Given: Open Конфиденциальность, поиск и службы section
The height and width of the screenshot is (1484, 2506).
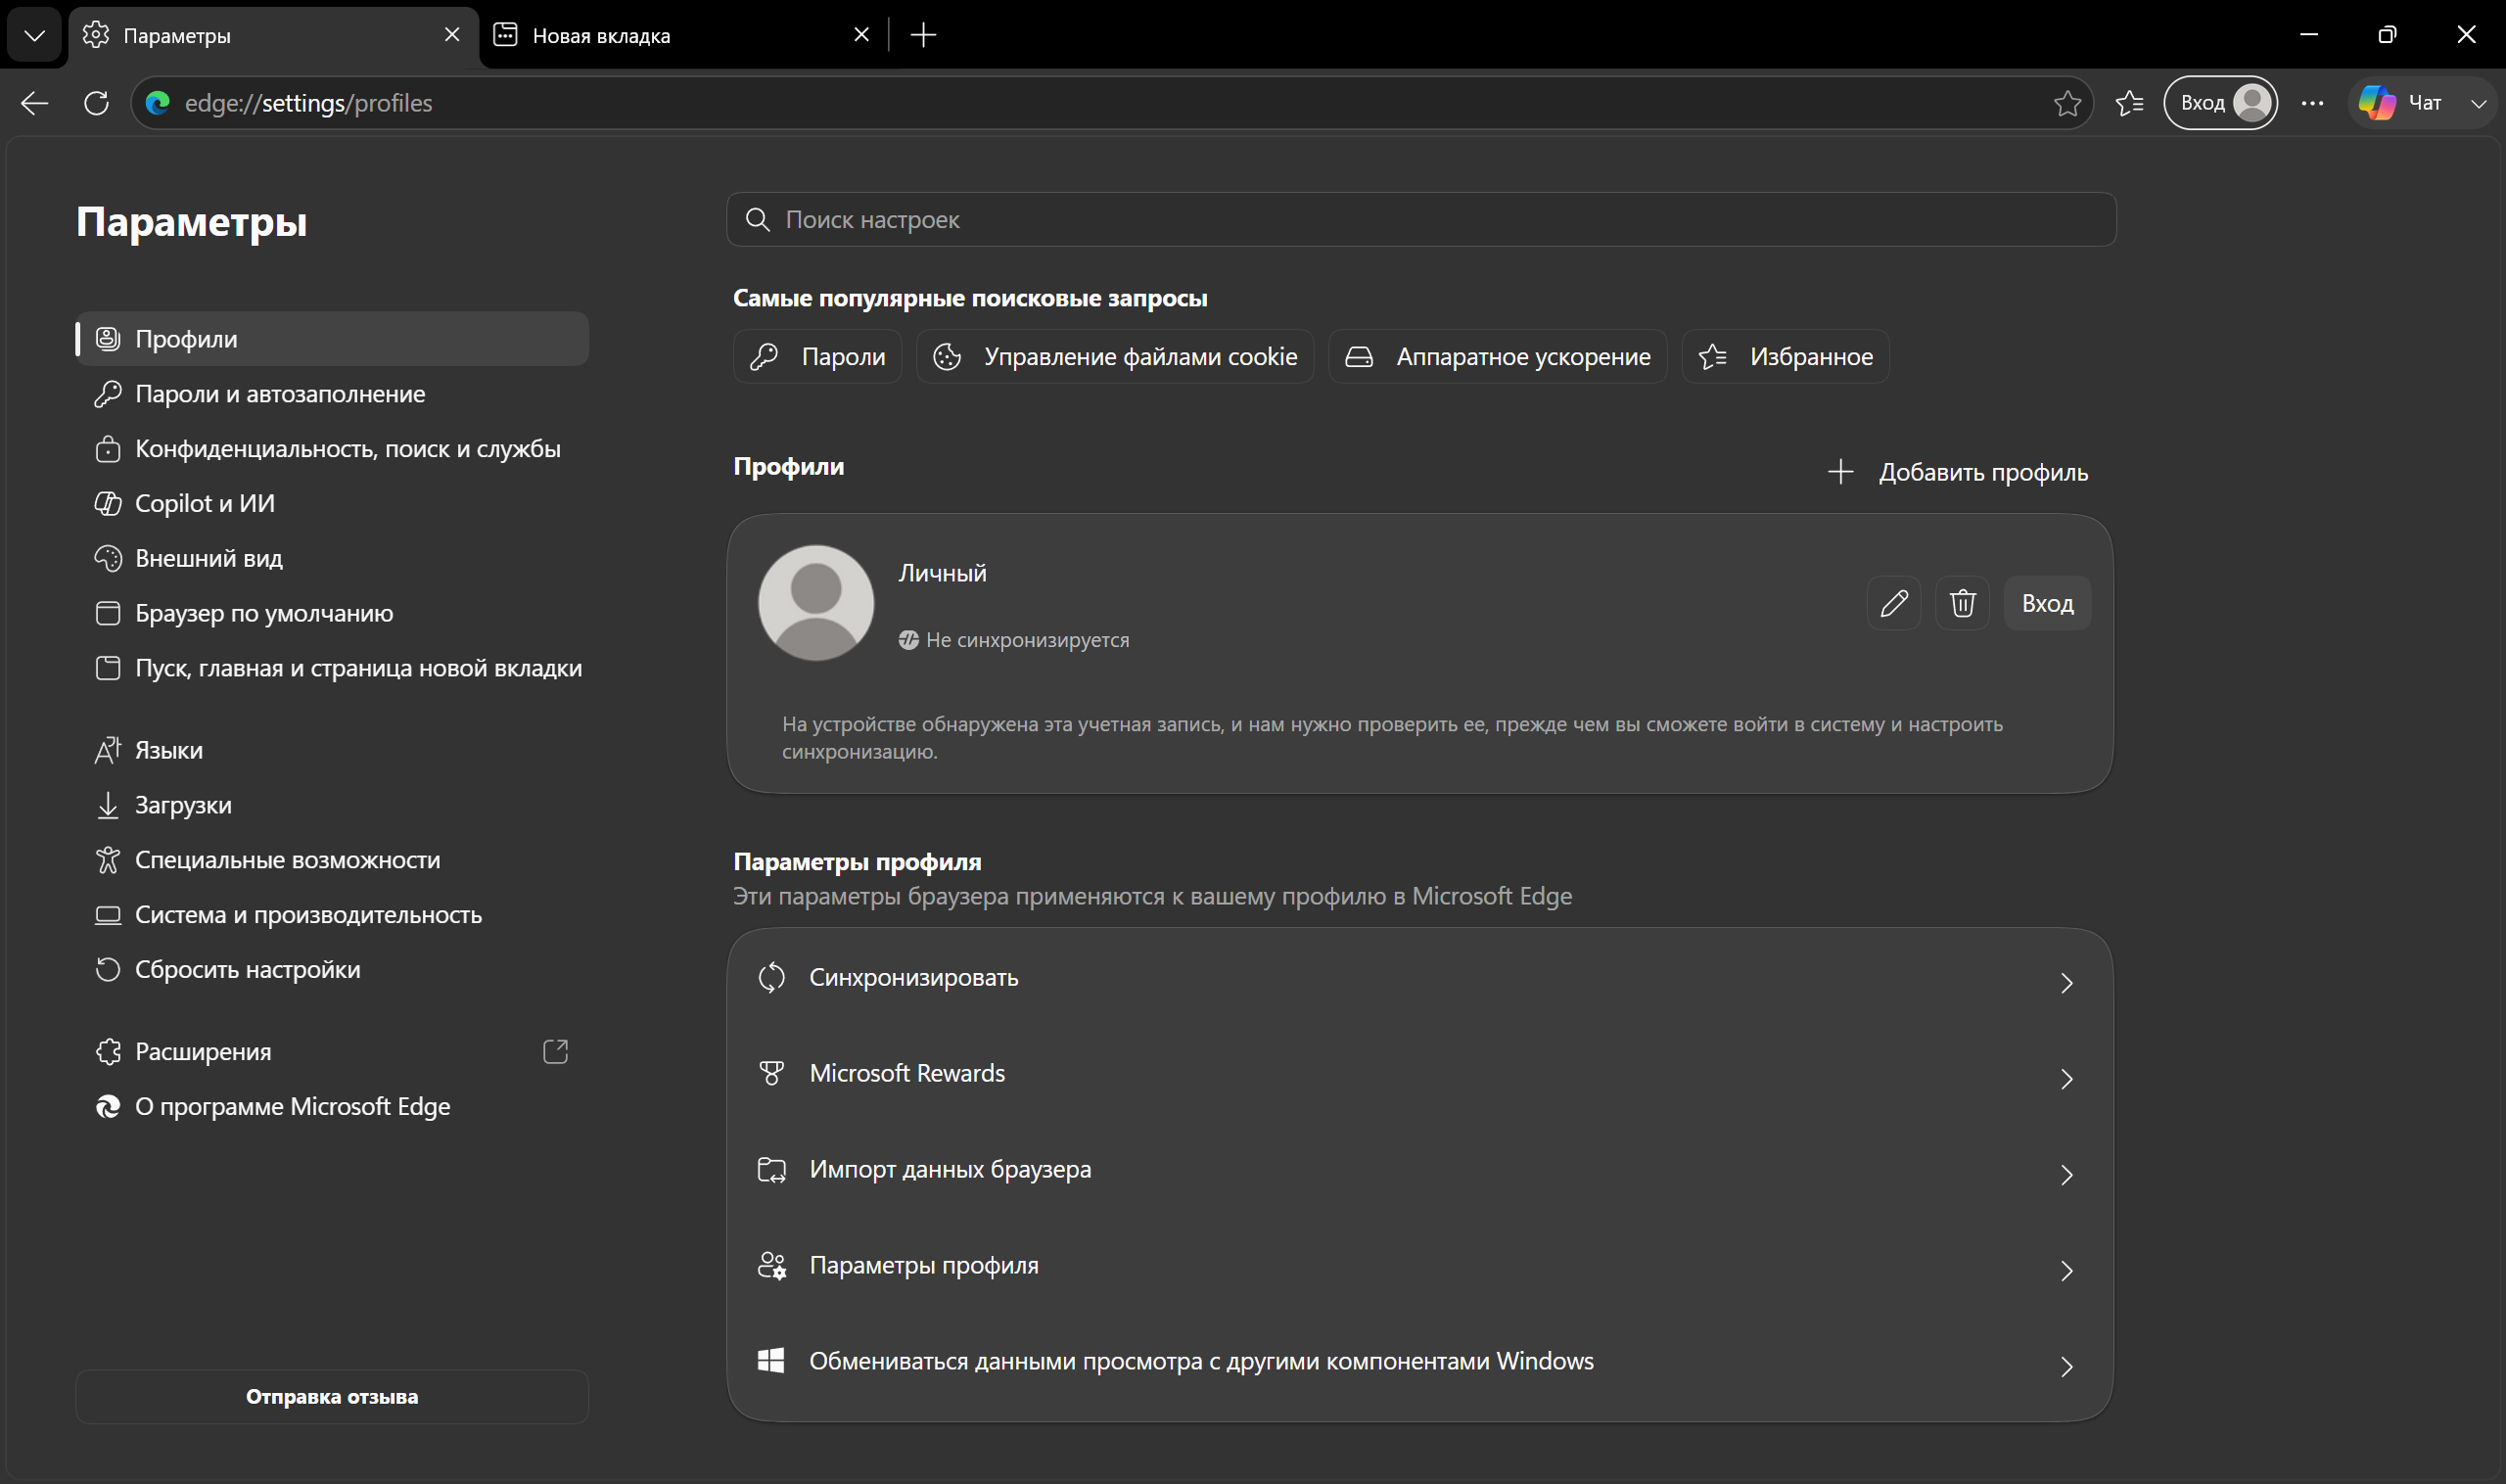Looking at the screenshot, I should point(332,449).
